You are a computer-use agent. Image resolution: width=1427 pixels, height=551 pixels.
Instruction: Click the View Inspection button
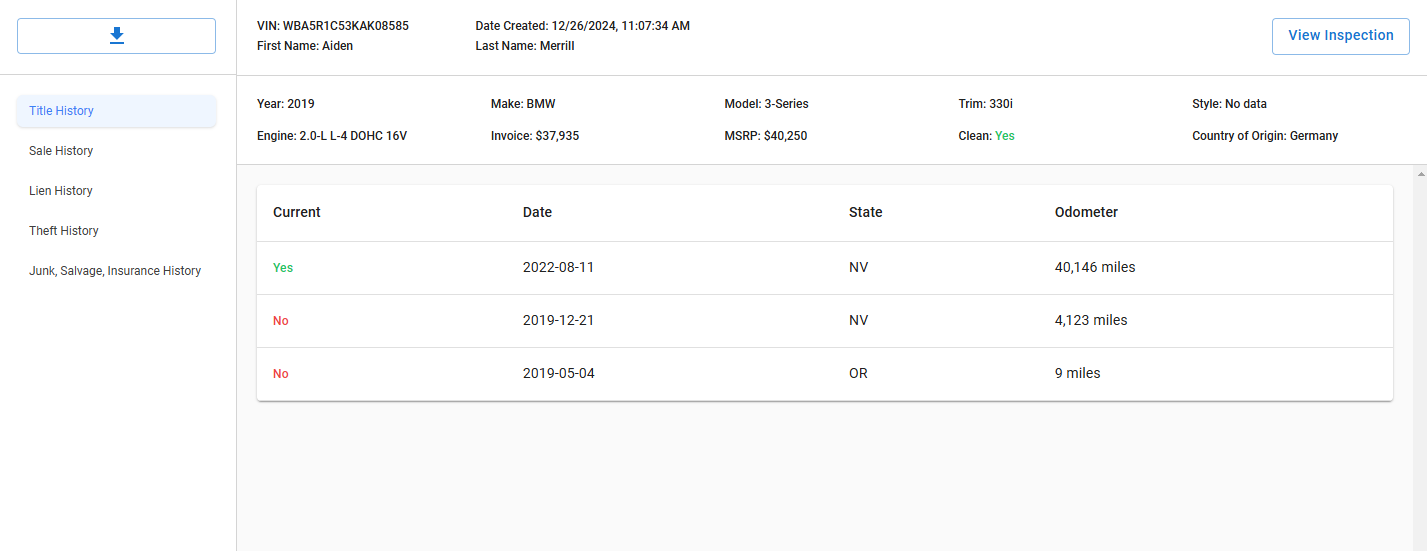(1340, 36)
